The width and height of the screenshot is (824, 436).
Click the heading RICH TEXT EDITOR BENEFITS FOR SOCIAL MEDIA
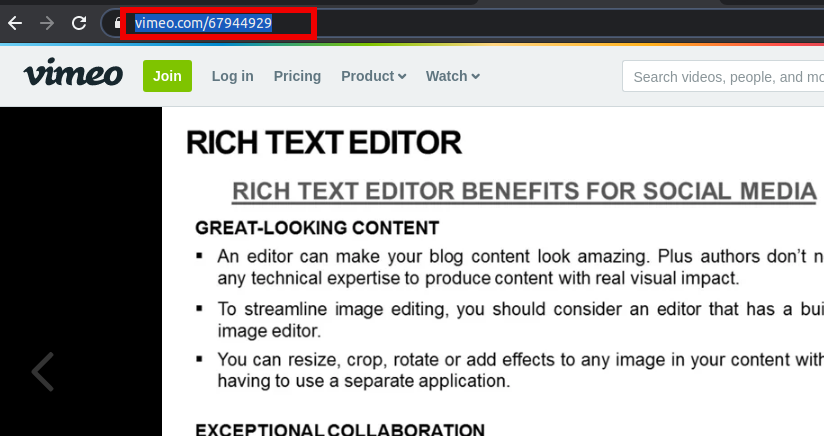coord(524,192)
